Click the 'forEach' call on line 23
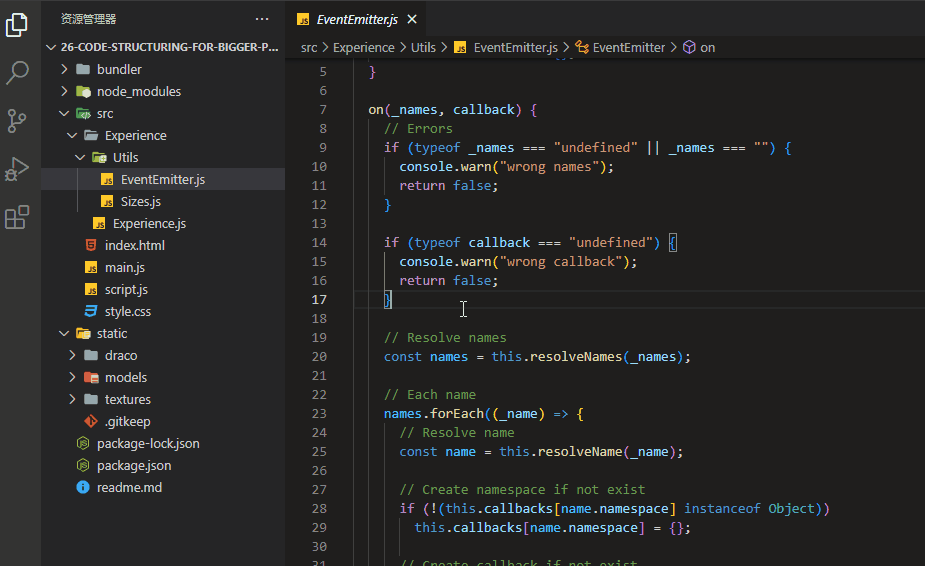Image resolution: width=925 pixels, height=566 pixels. point(457,414)
